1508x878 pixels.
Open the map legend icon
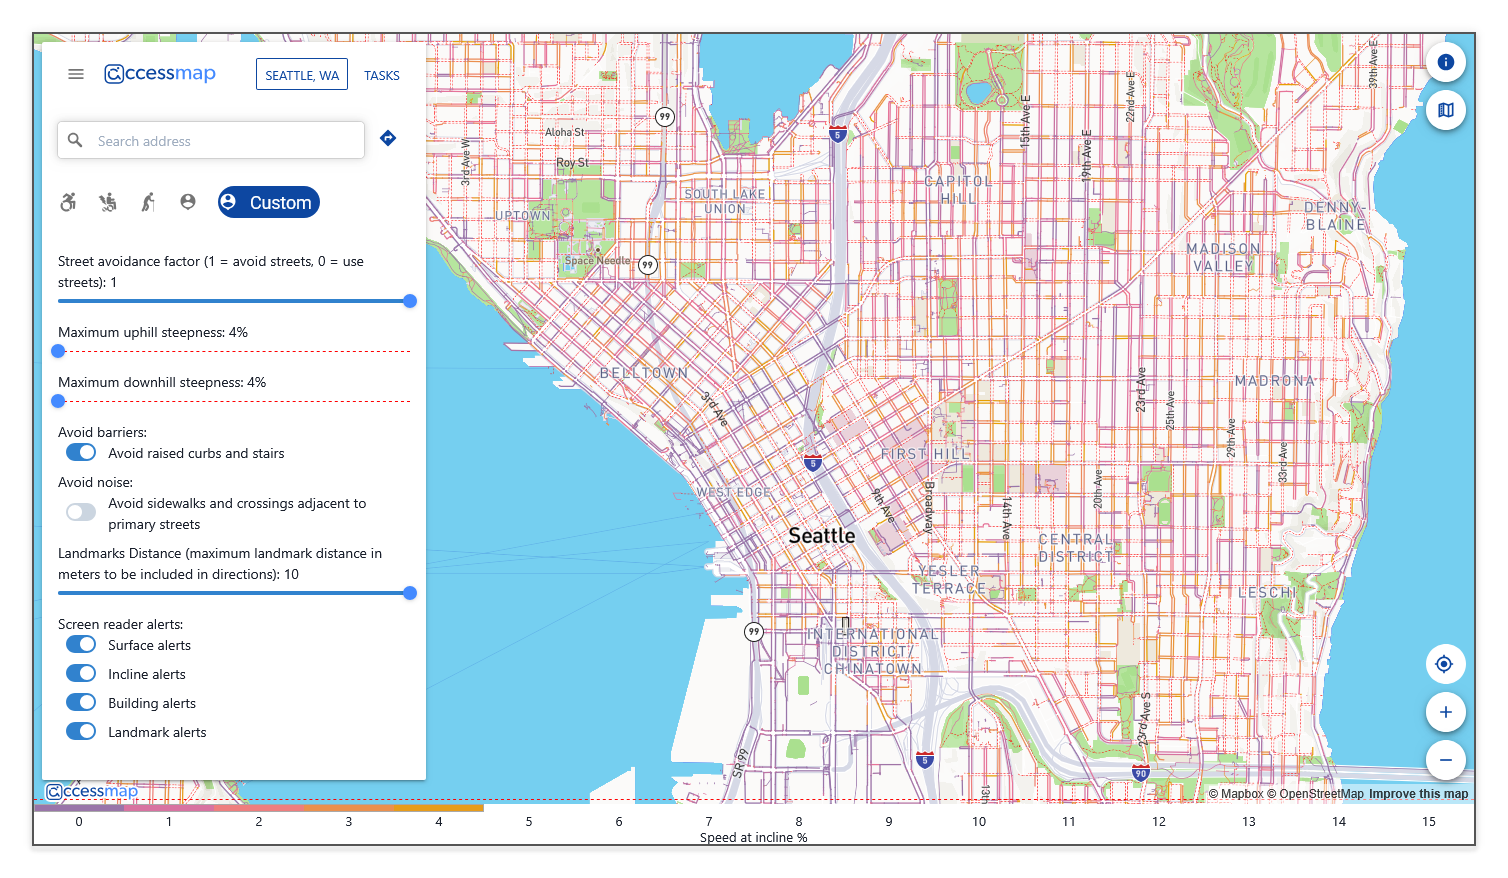pyautogui.click(x=1445, y=110)
